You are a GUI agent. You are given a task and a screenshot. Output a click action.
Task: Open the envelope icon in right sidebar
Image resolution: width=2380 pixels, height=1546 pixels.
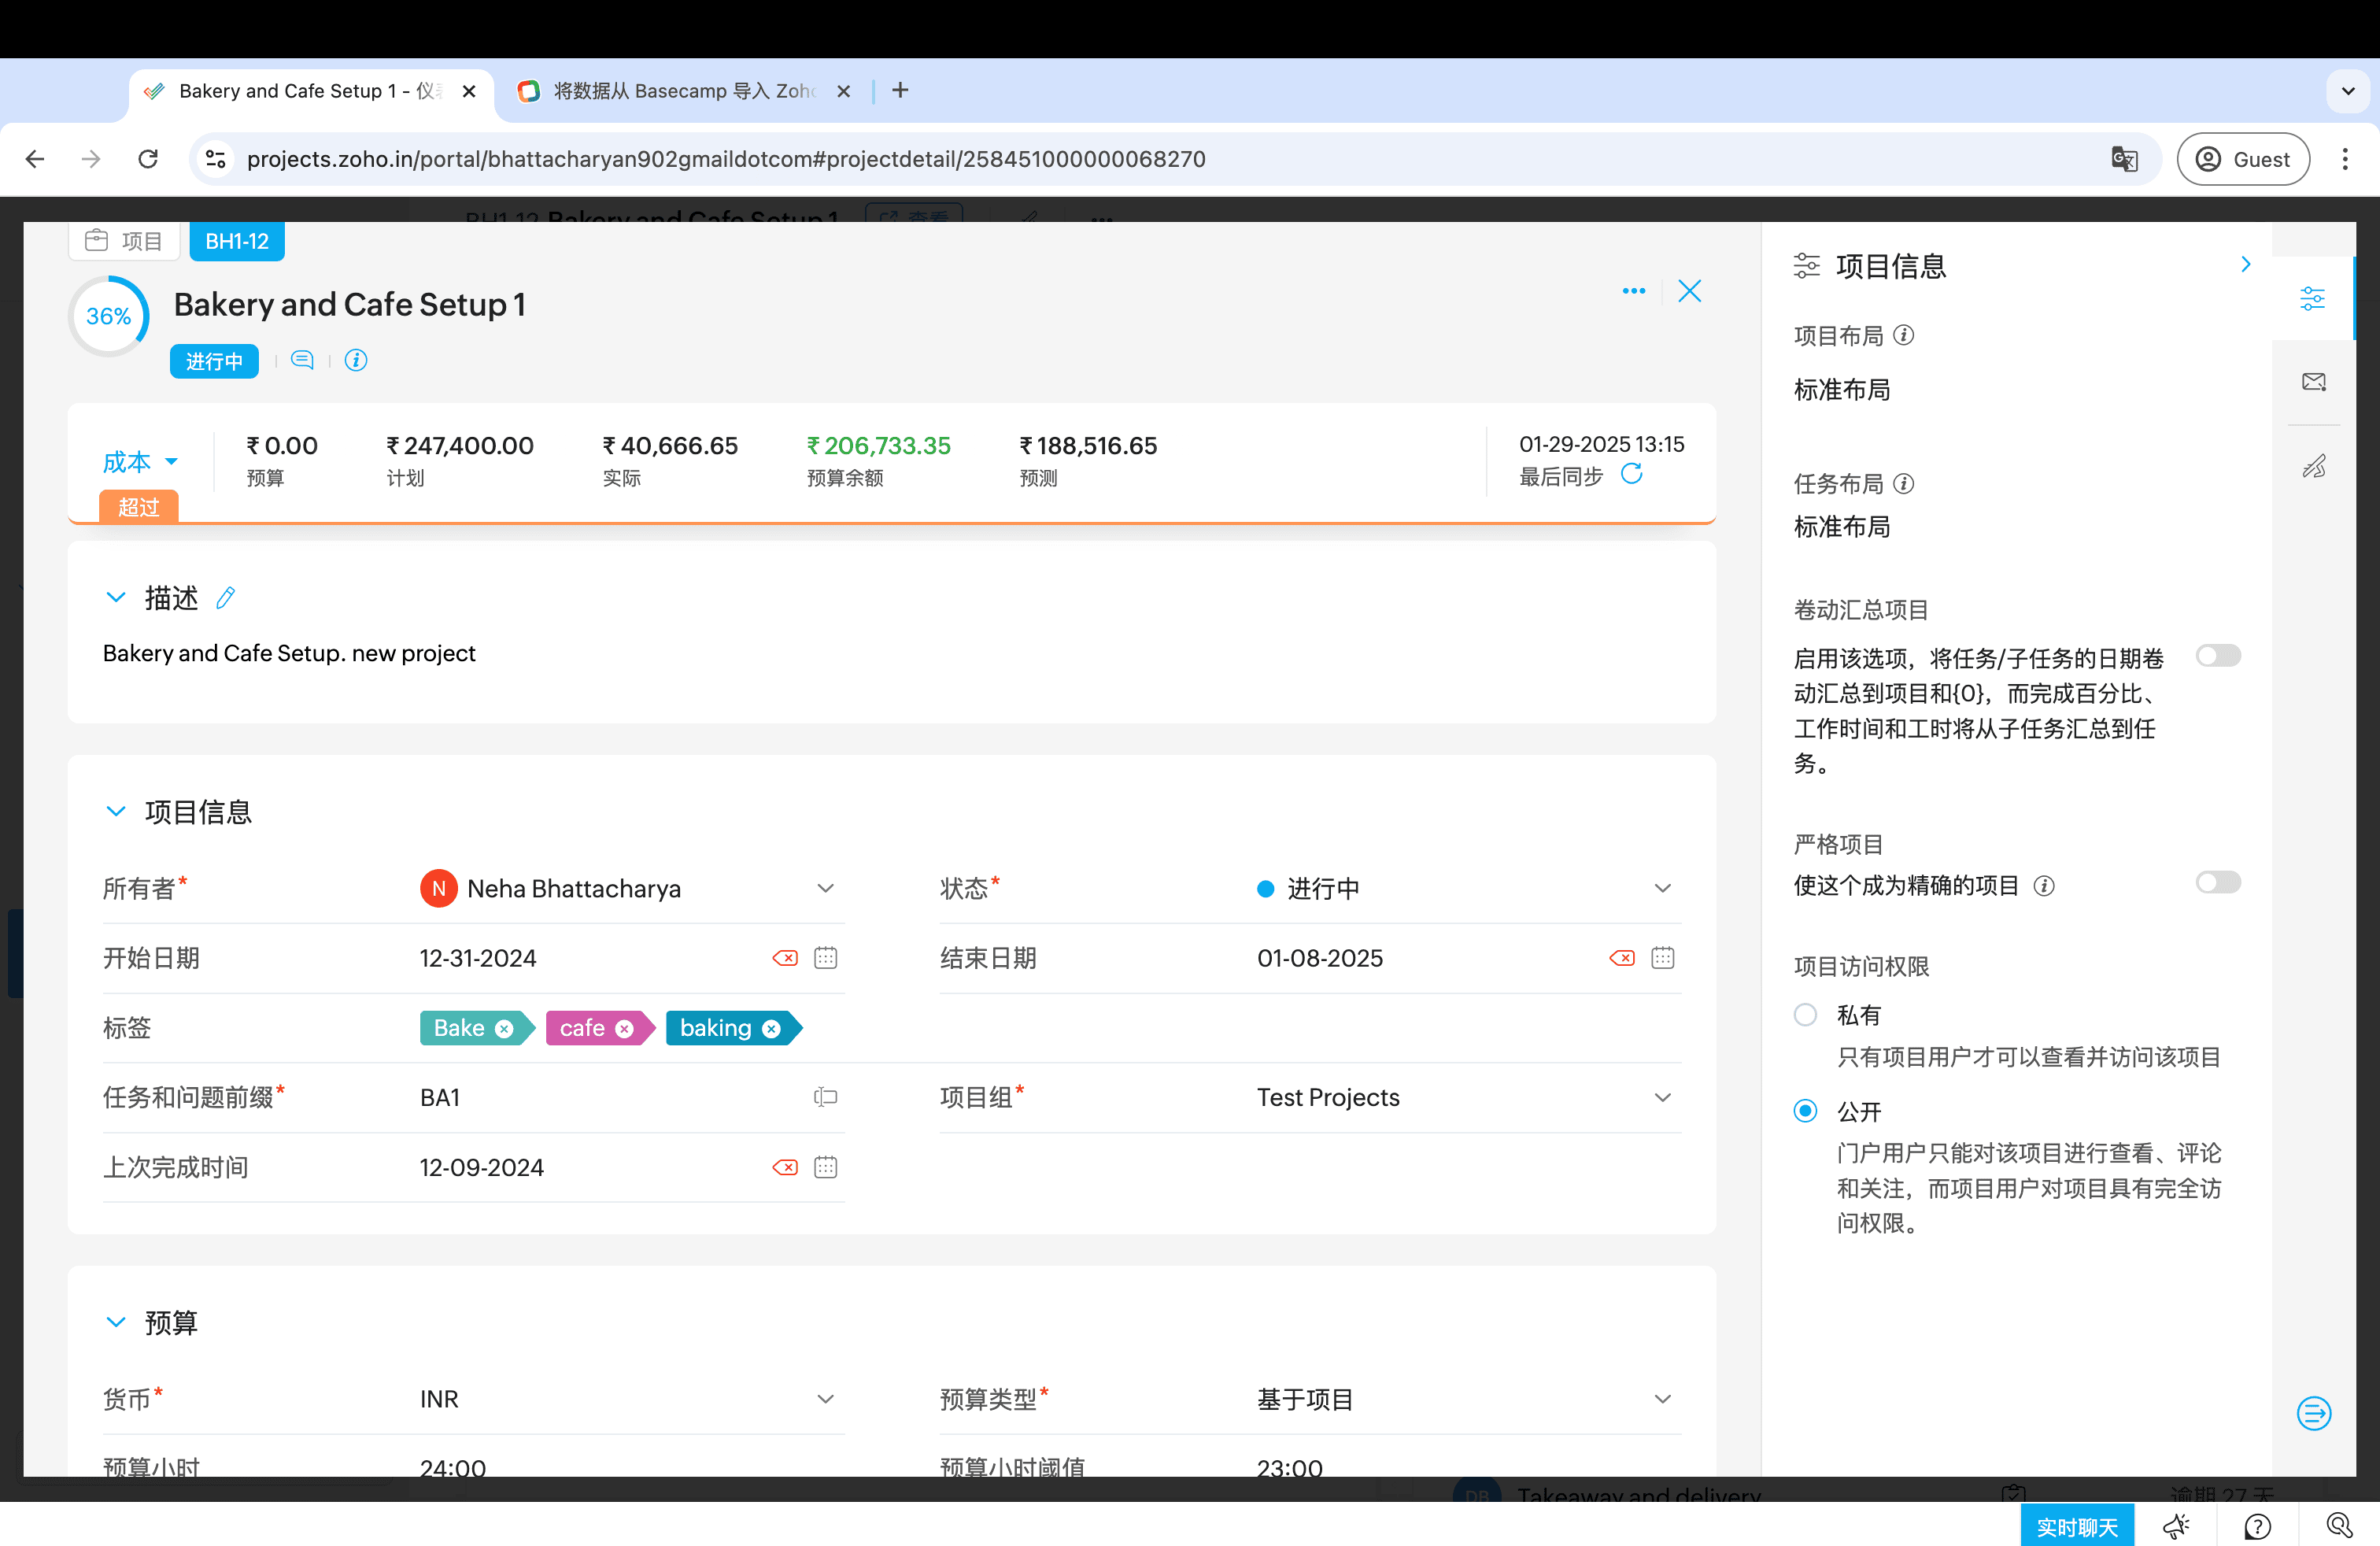click(2313, 382)
